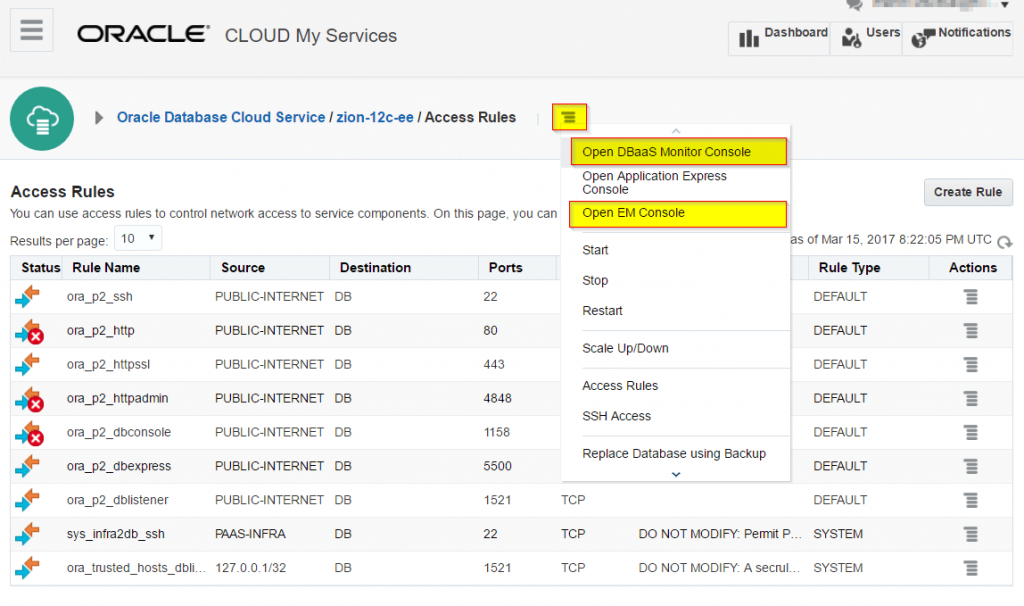Click the status icon for ora_p2_dbconsole
Image resolution: width=1024 pixels, height=606 pixels.
tap(27, 432)
